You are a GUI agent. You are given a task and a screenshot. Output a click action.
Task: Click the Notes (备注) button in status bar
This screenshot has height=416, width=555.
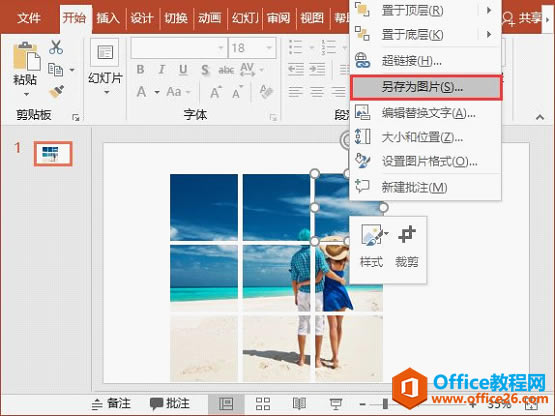111,403
